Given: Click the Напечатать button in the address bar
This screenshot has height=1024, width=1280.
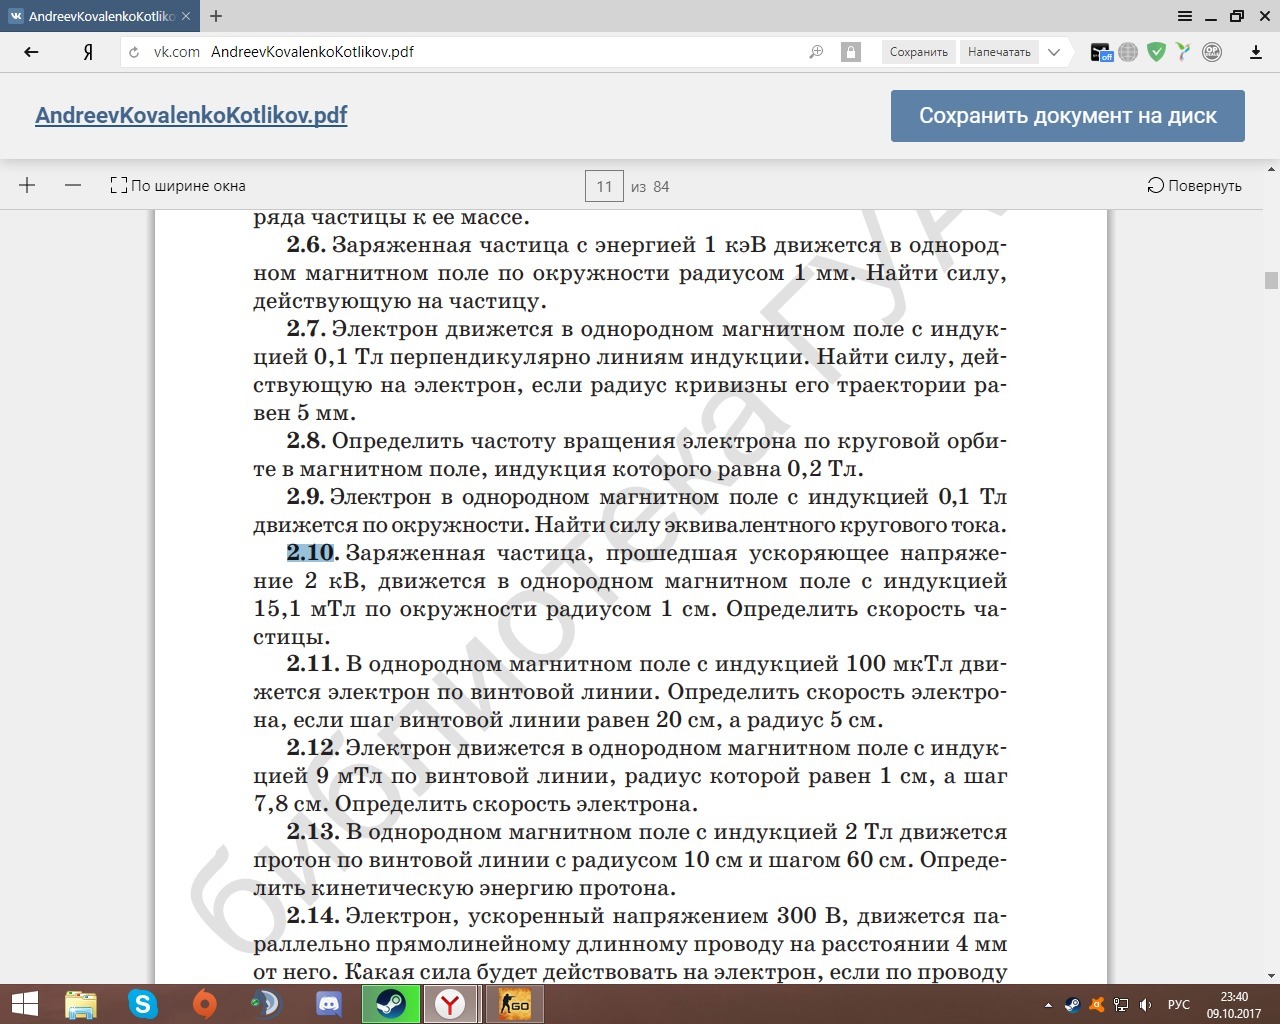Looking at the screenshot, I should 999,52.
